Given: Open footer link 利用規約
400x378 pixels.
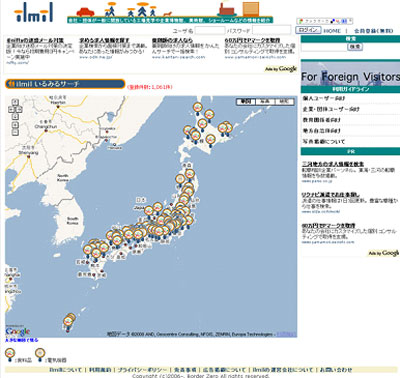Looking at the screenshot, I should [100, 370].
